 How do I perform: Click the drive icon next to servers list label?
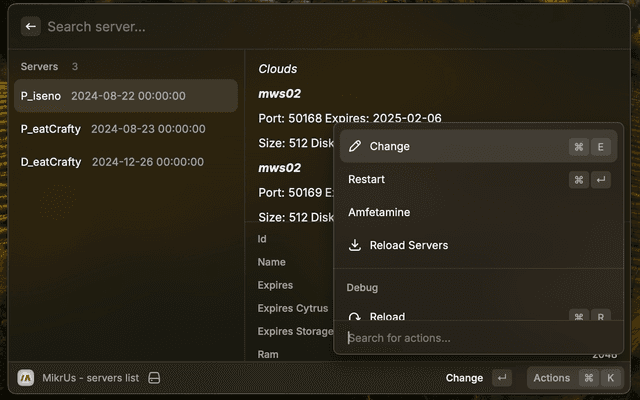154,378
